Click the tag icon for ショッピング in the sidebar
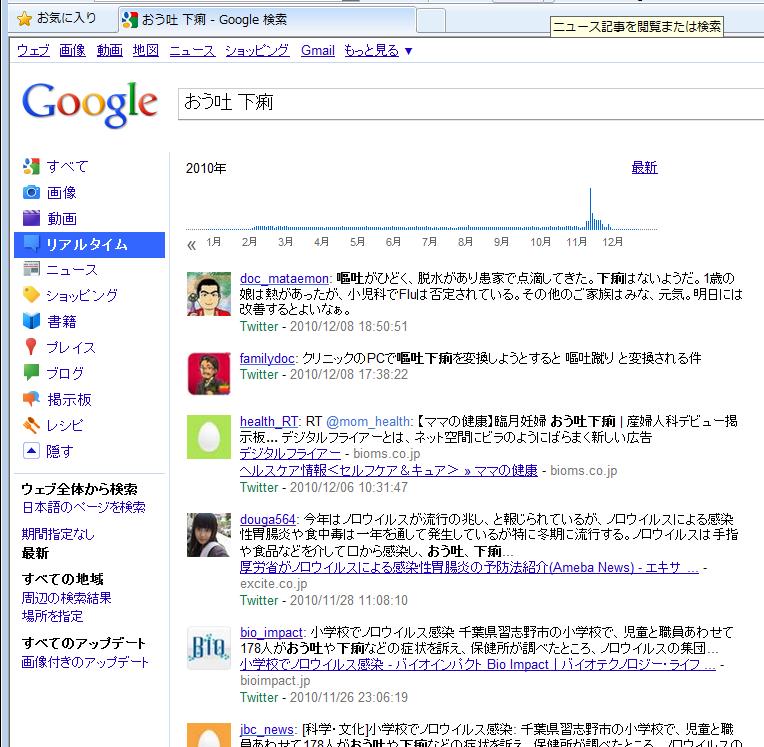This screenshot has height=747, width=764. click(31, 294)
